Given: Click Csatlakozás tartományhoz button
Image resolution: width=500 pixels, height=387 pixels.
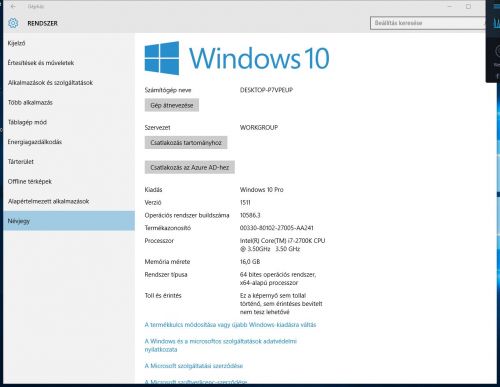Looking at the screenshot, I should pyautogui.click(x=186, y=142).
